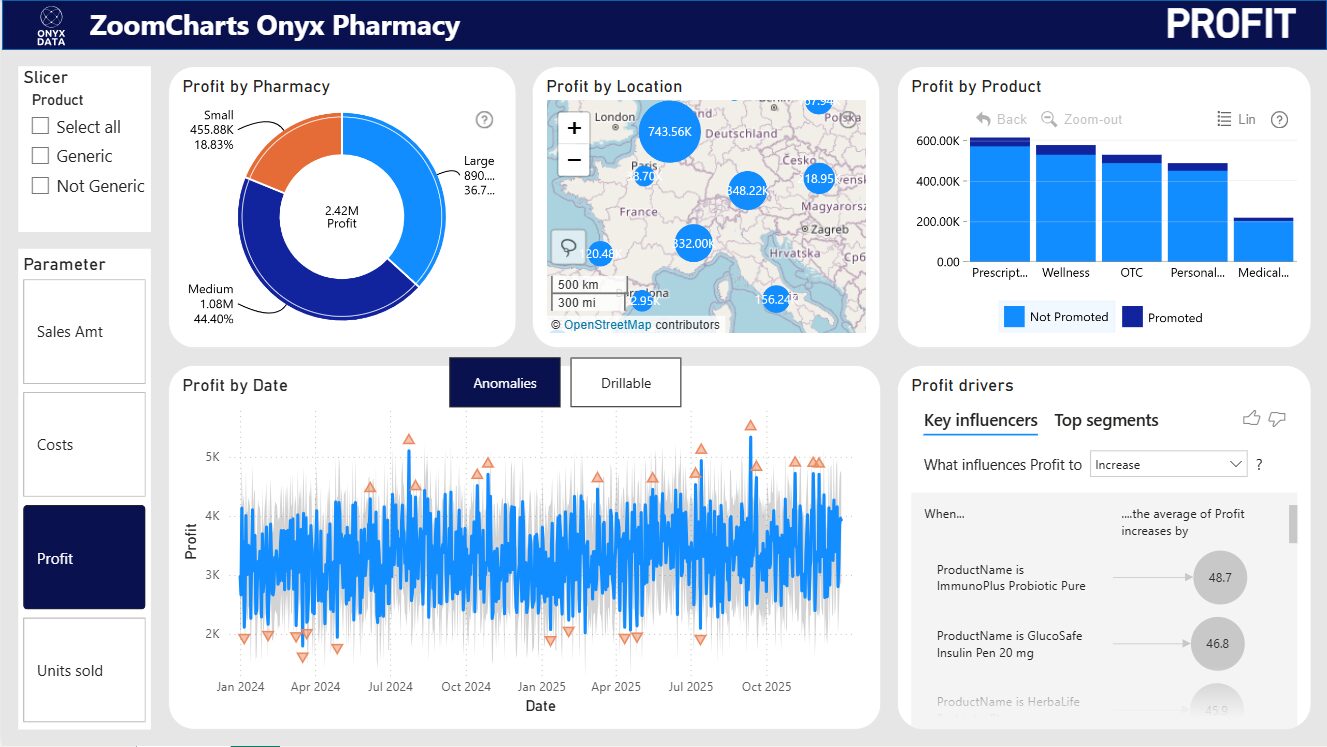
Task: Click the help question mark on Profit by Pharmacy
Action: pyautogui.click(x=484, y=119)
